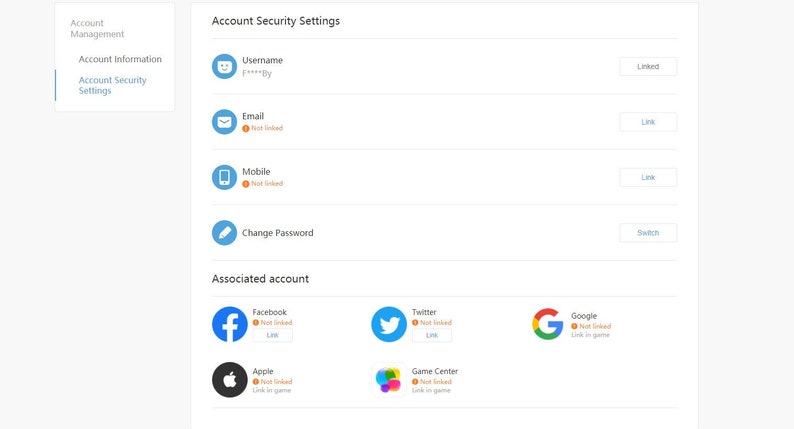Click the Linked button for Username
This screenshot has height=429, width=794.
tap(648, 66)
